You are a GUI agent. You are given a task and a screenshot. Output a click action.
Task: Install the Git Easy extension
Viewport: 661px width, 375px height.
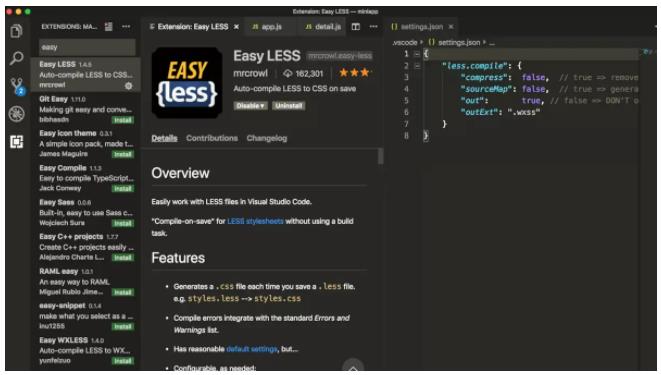[x=123, y=120]
